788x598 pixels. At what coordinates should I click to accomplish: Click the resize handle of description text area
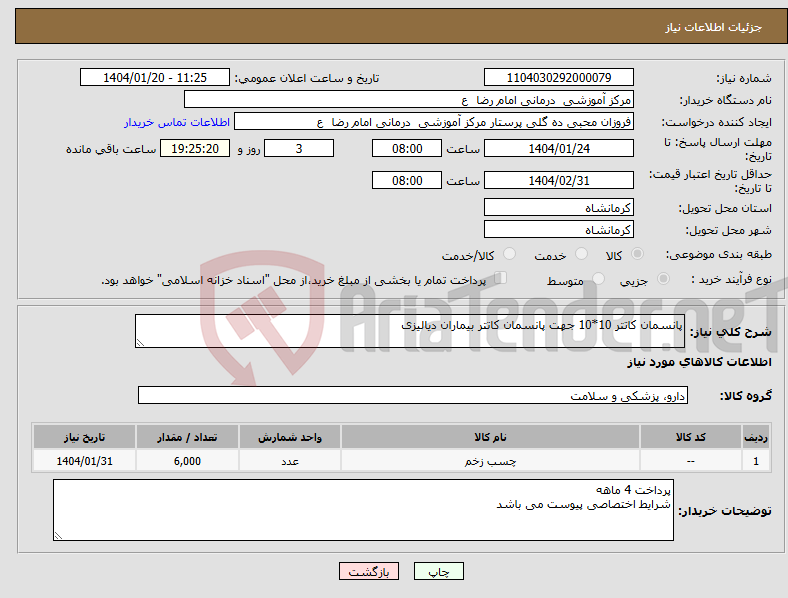[140, 343]
